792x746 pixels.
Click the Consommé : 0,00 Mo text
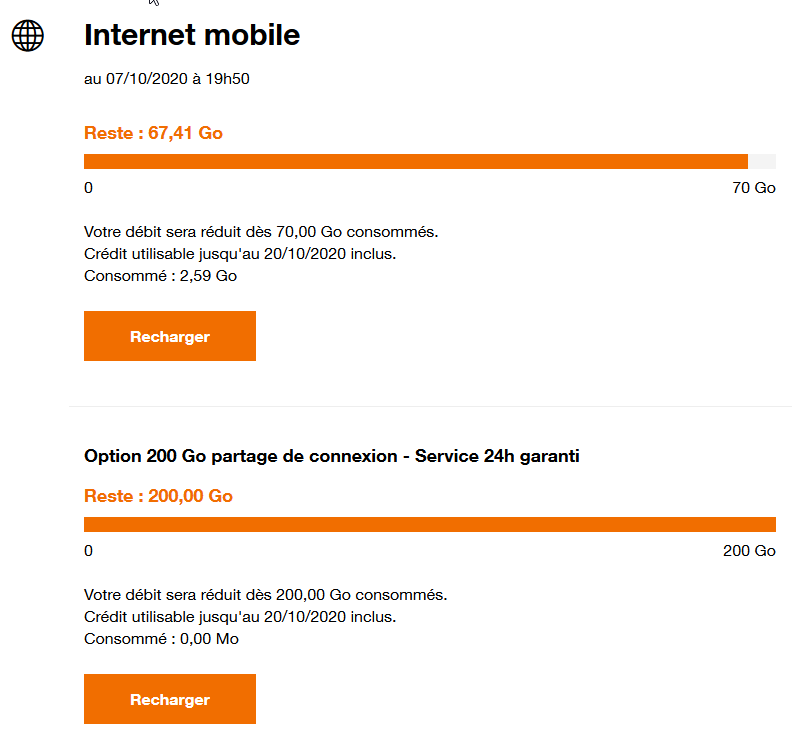point(161,639)
